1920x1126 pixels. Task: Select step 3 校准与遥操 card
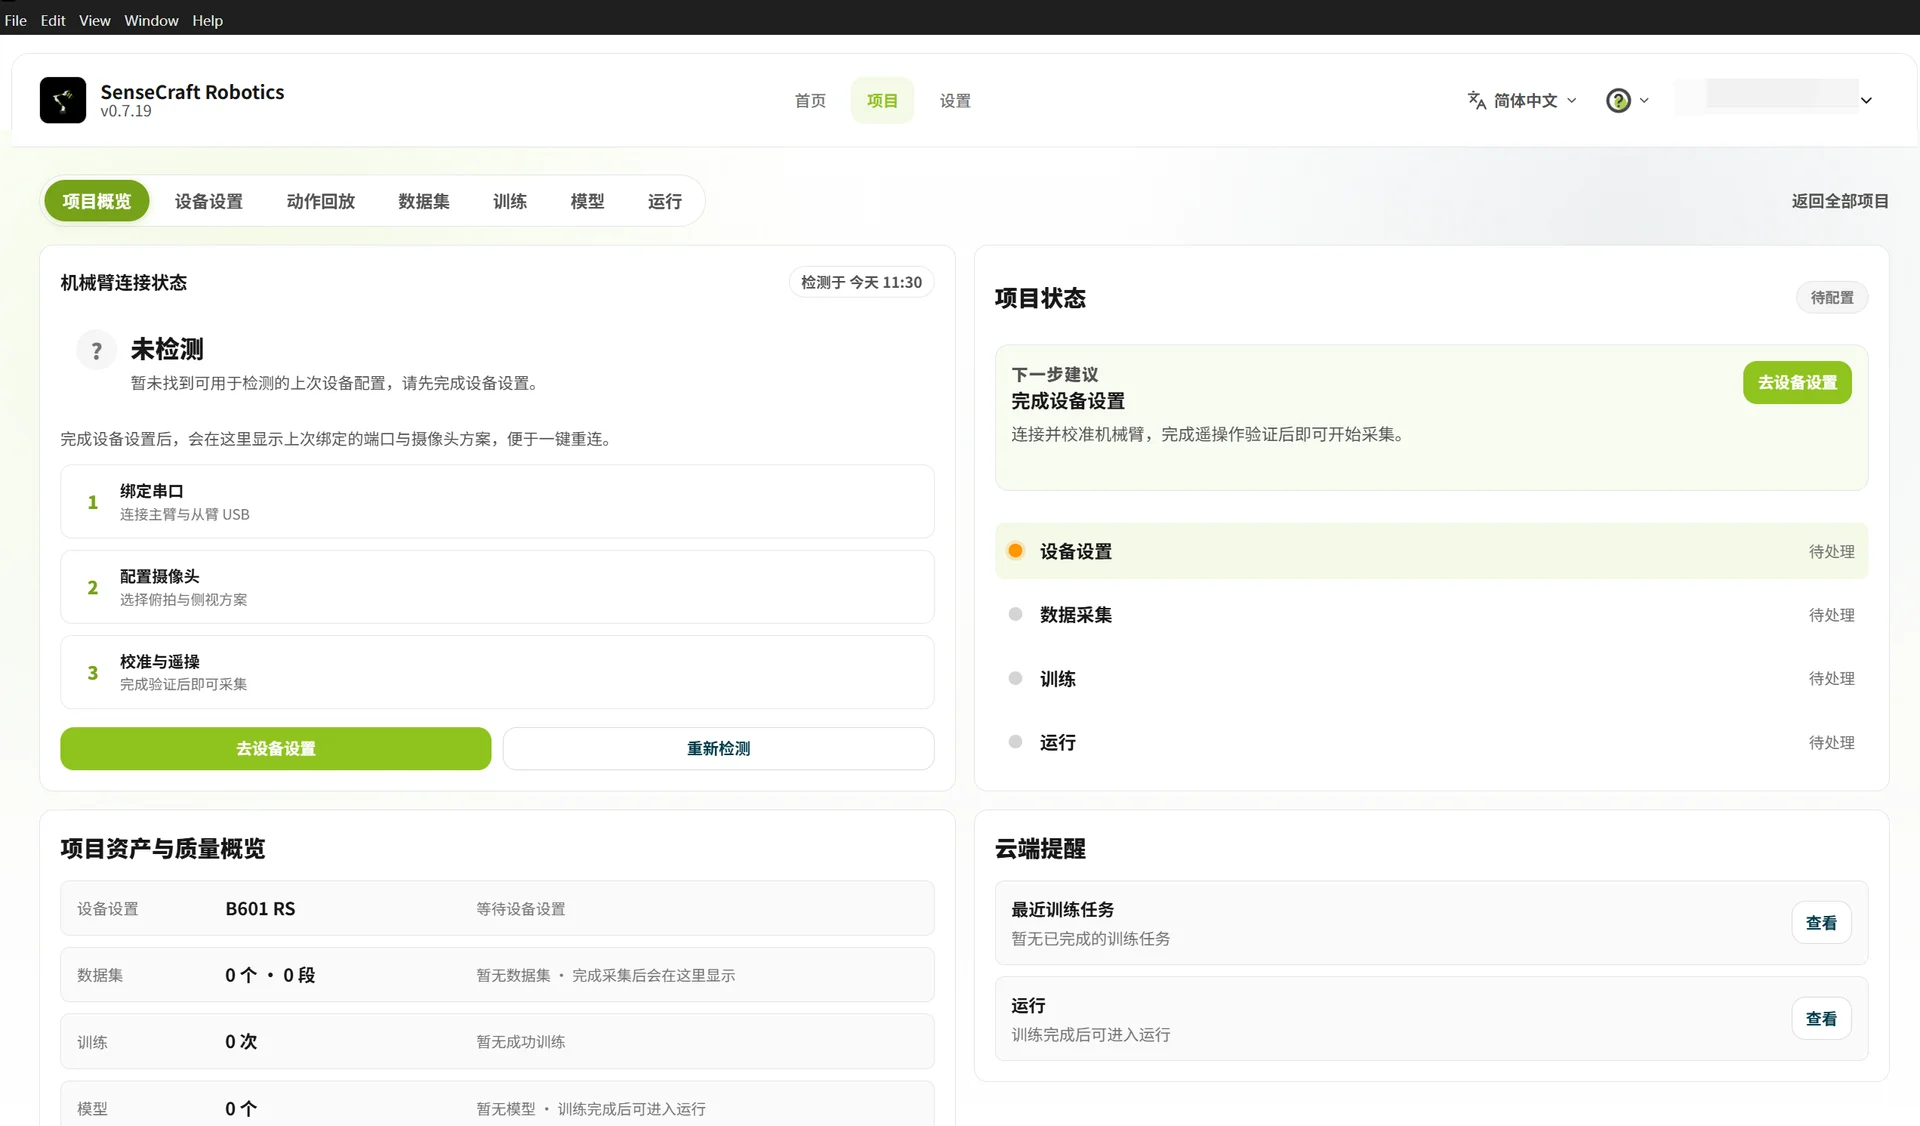[x=497, y=672]
